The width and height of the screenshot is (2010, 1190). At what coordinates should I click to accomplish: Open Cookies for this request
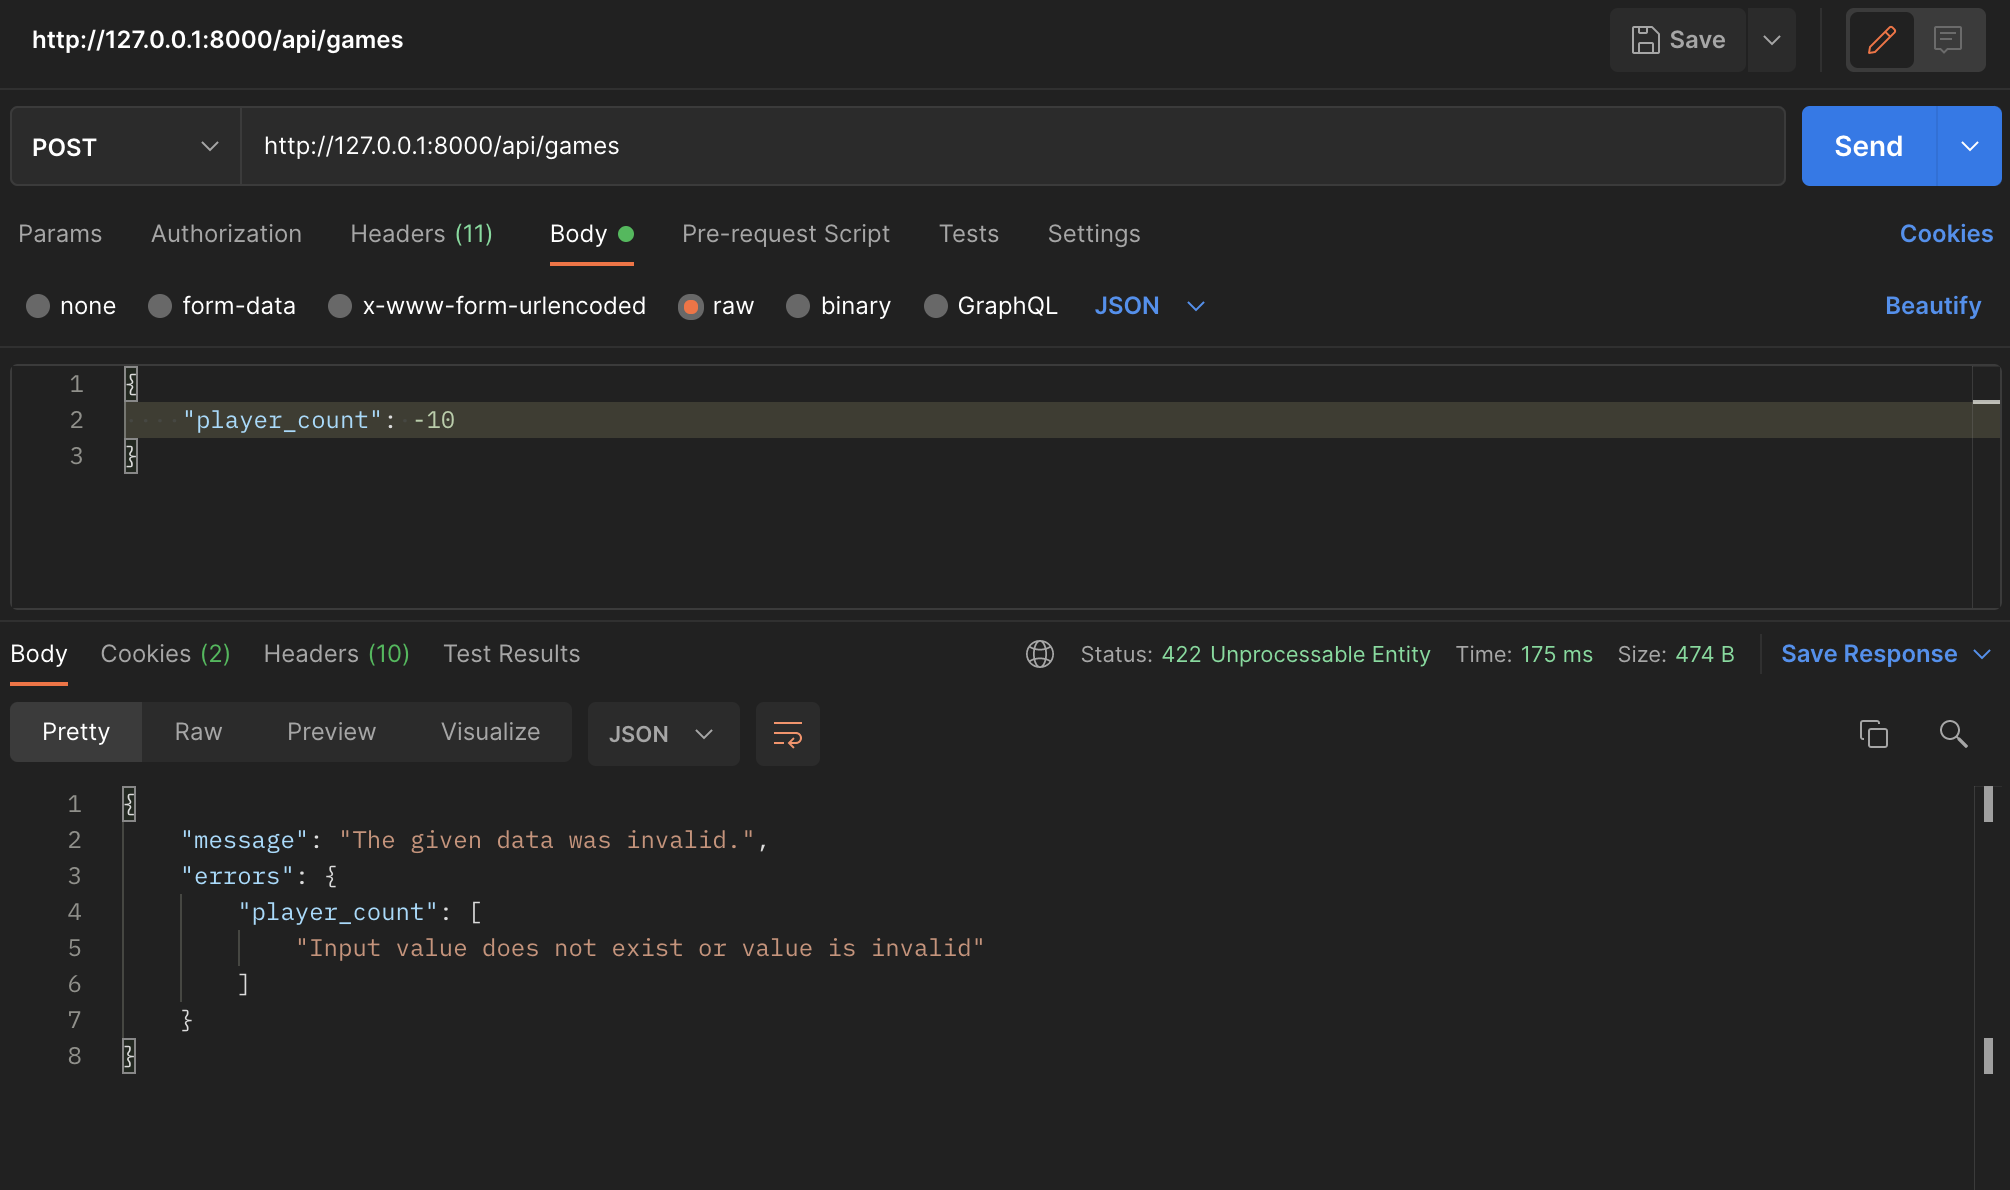pos(1944,234)
